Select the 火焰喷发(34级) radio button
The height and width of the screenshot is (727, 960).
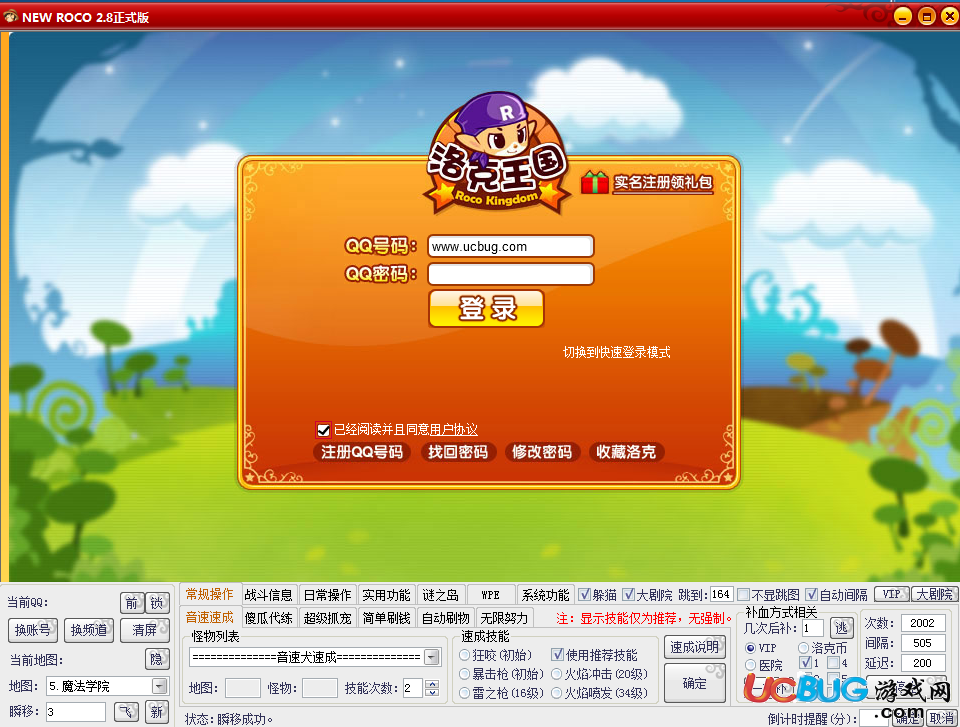click(x=557, y=693)
